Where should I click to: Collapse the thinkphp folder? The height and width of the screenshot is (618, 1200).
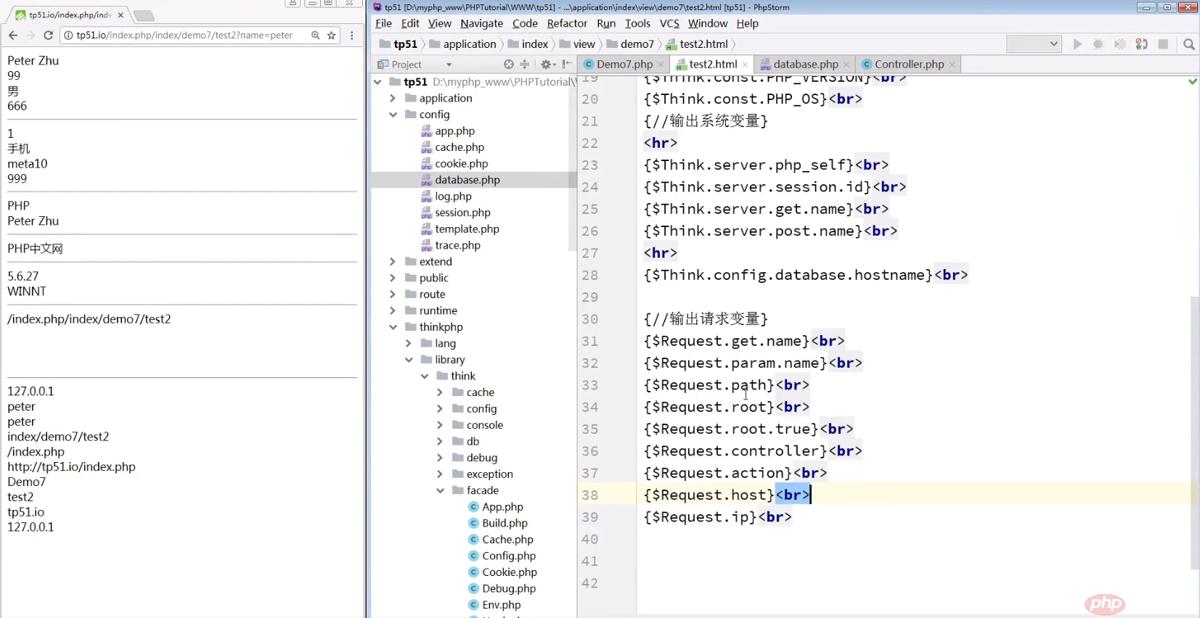[x=392, y=326]
